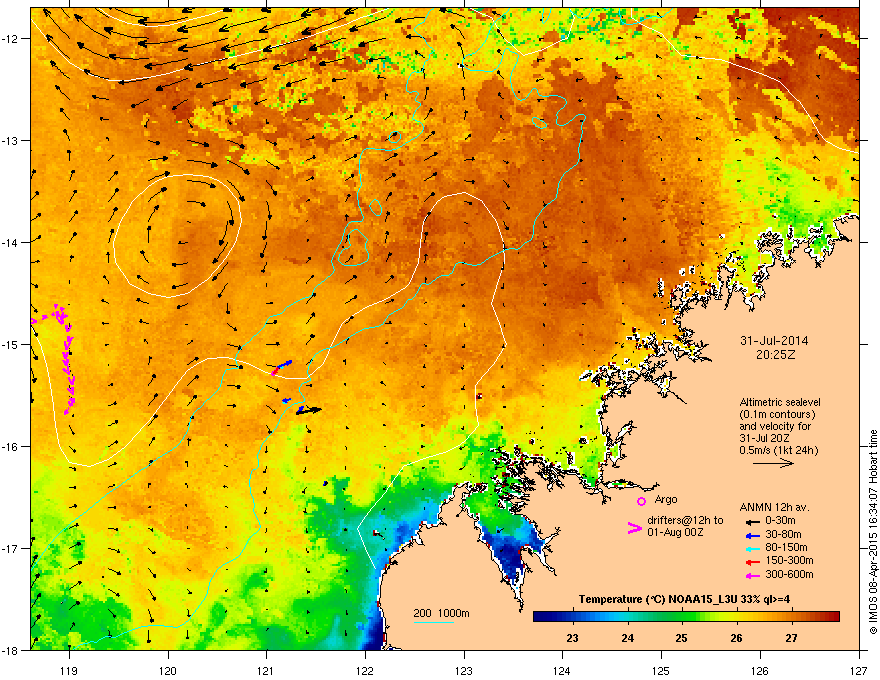The image size is (880, 680).
Task: Click longitude axis label 120
Action: 167,671
